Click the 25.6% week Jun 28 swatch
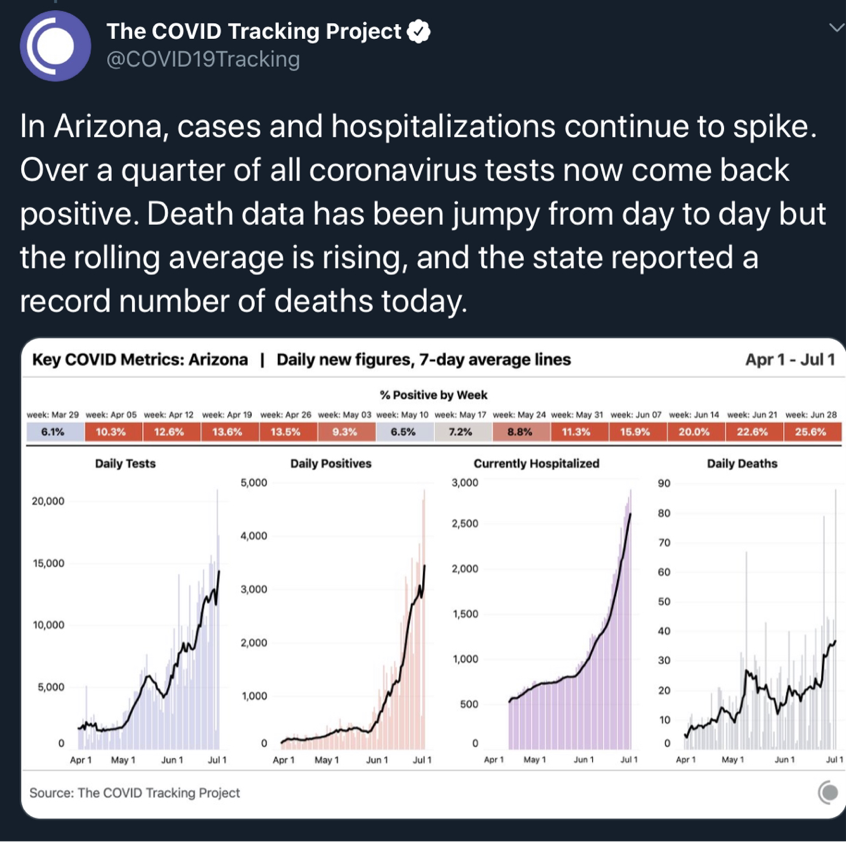846x842 pixels. [811, 433]
